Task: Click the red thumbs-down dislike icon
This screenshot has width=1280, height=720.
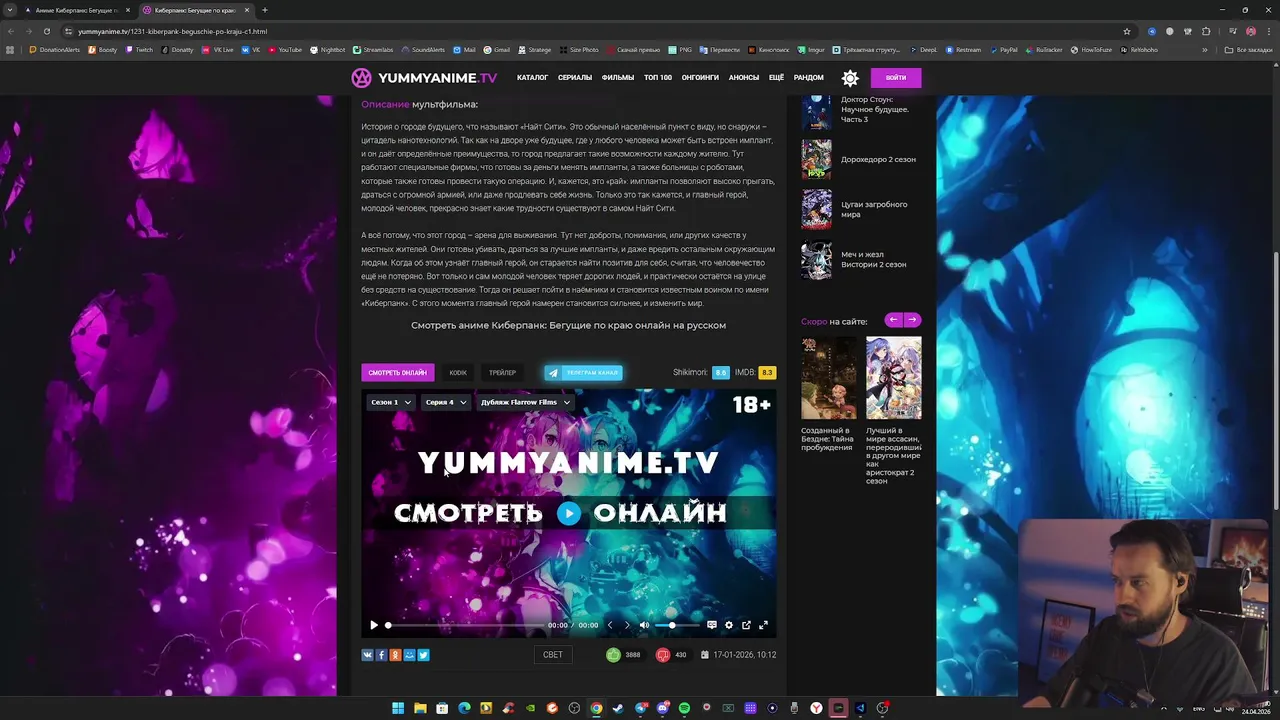Action: pyautogui.click(x=663, y=655)
